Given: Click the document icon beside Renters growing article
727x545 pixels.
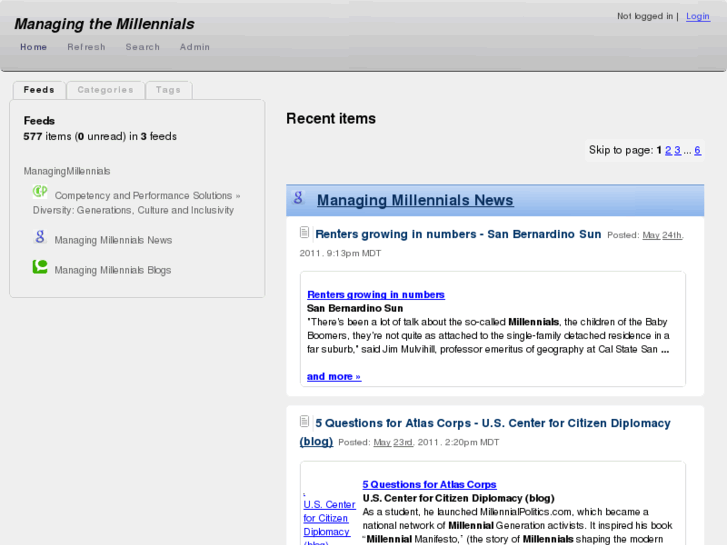Looking at the screenshot, I should point(305,233).
